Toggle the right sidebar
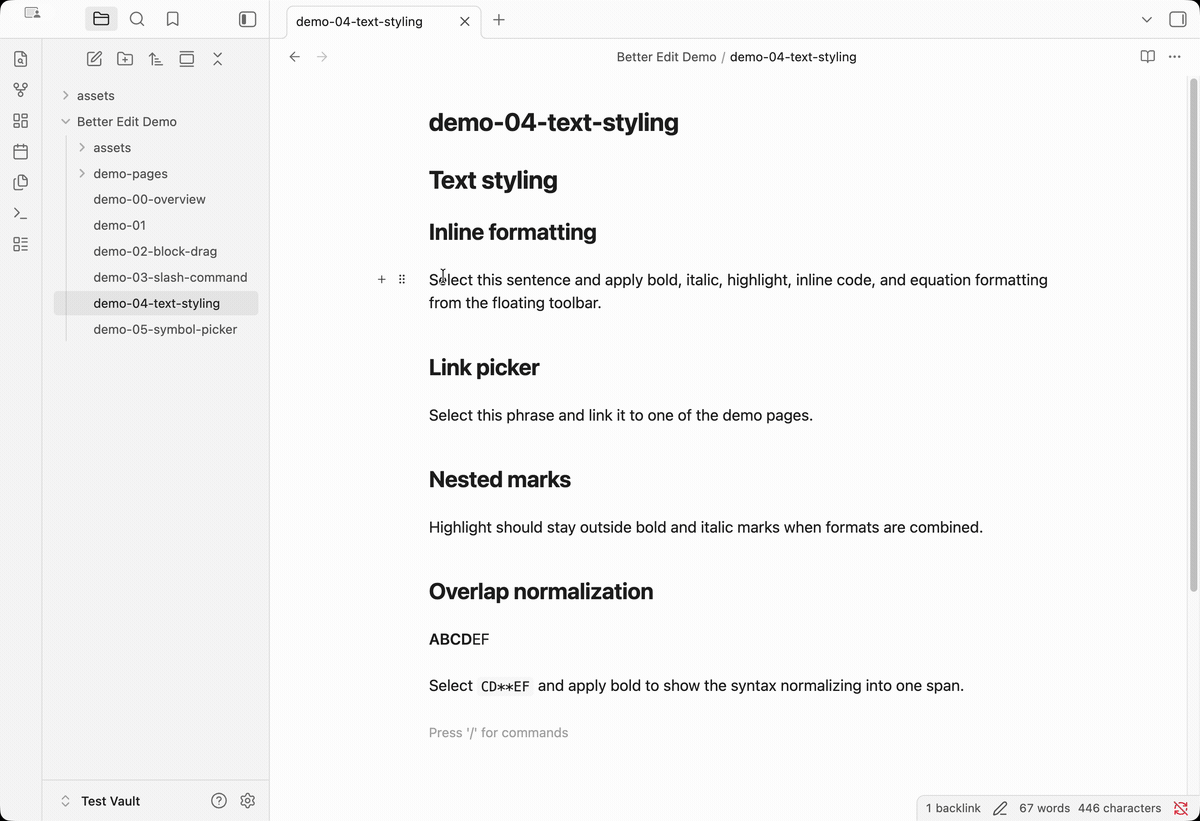1200x821 pixels. [1177, 20]
